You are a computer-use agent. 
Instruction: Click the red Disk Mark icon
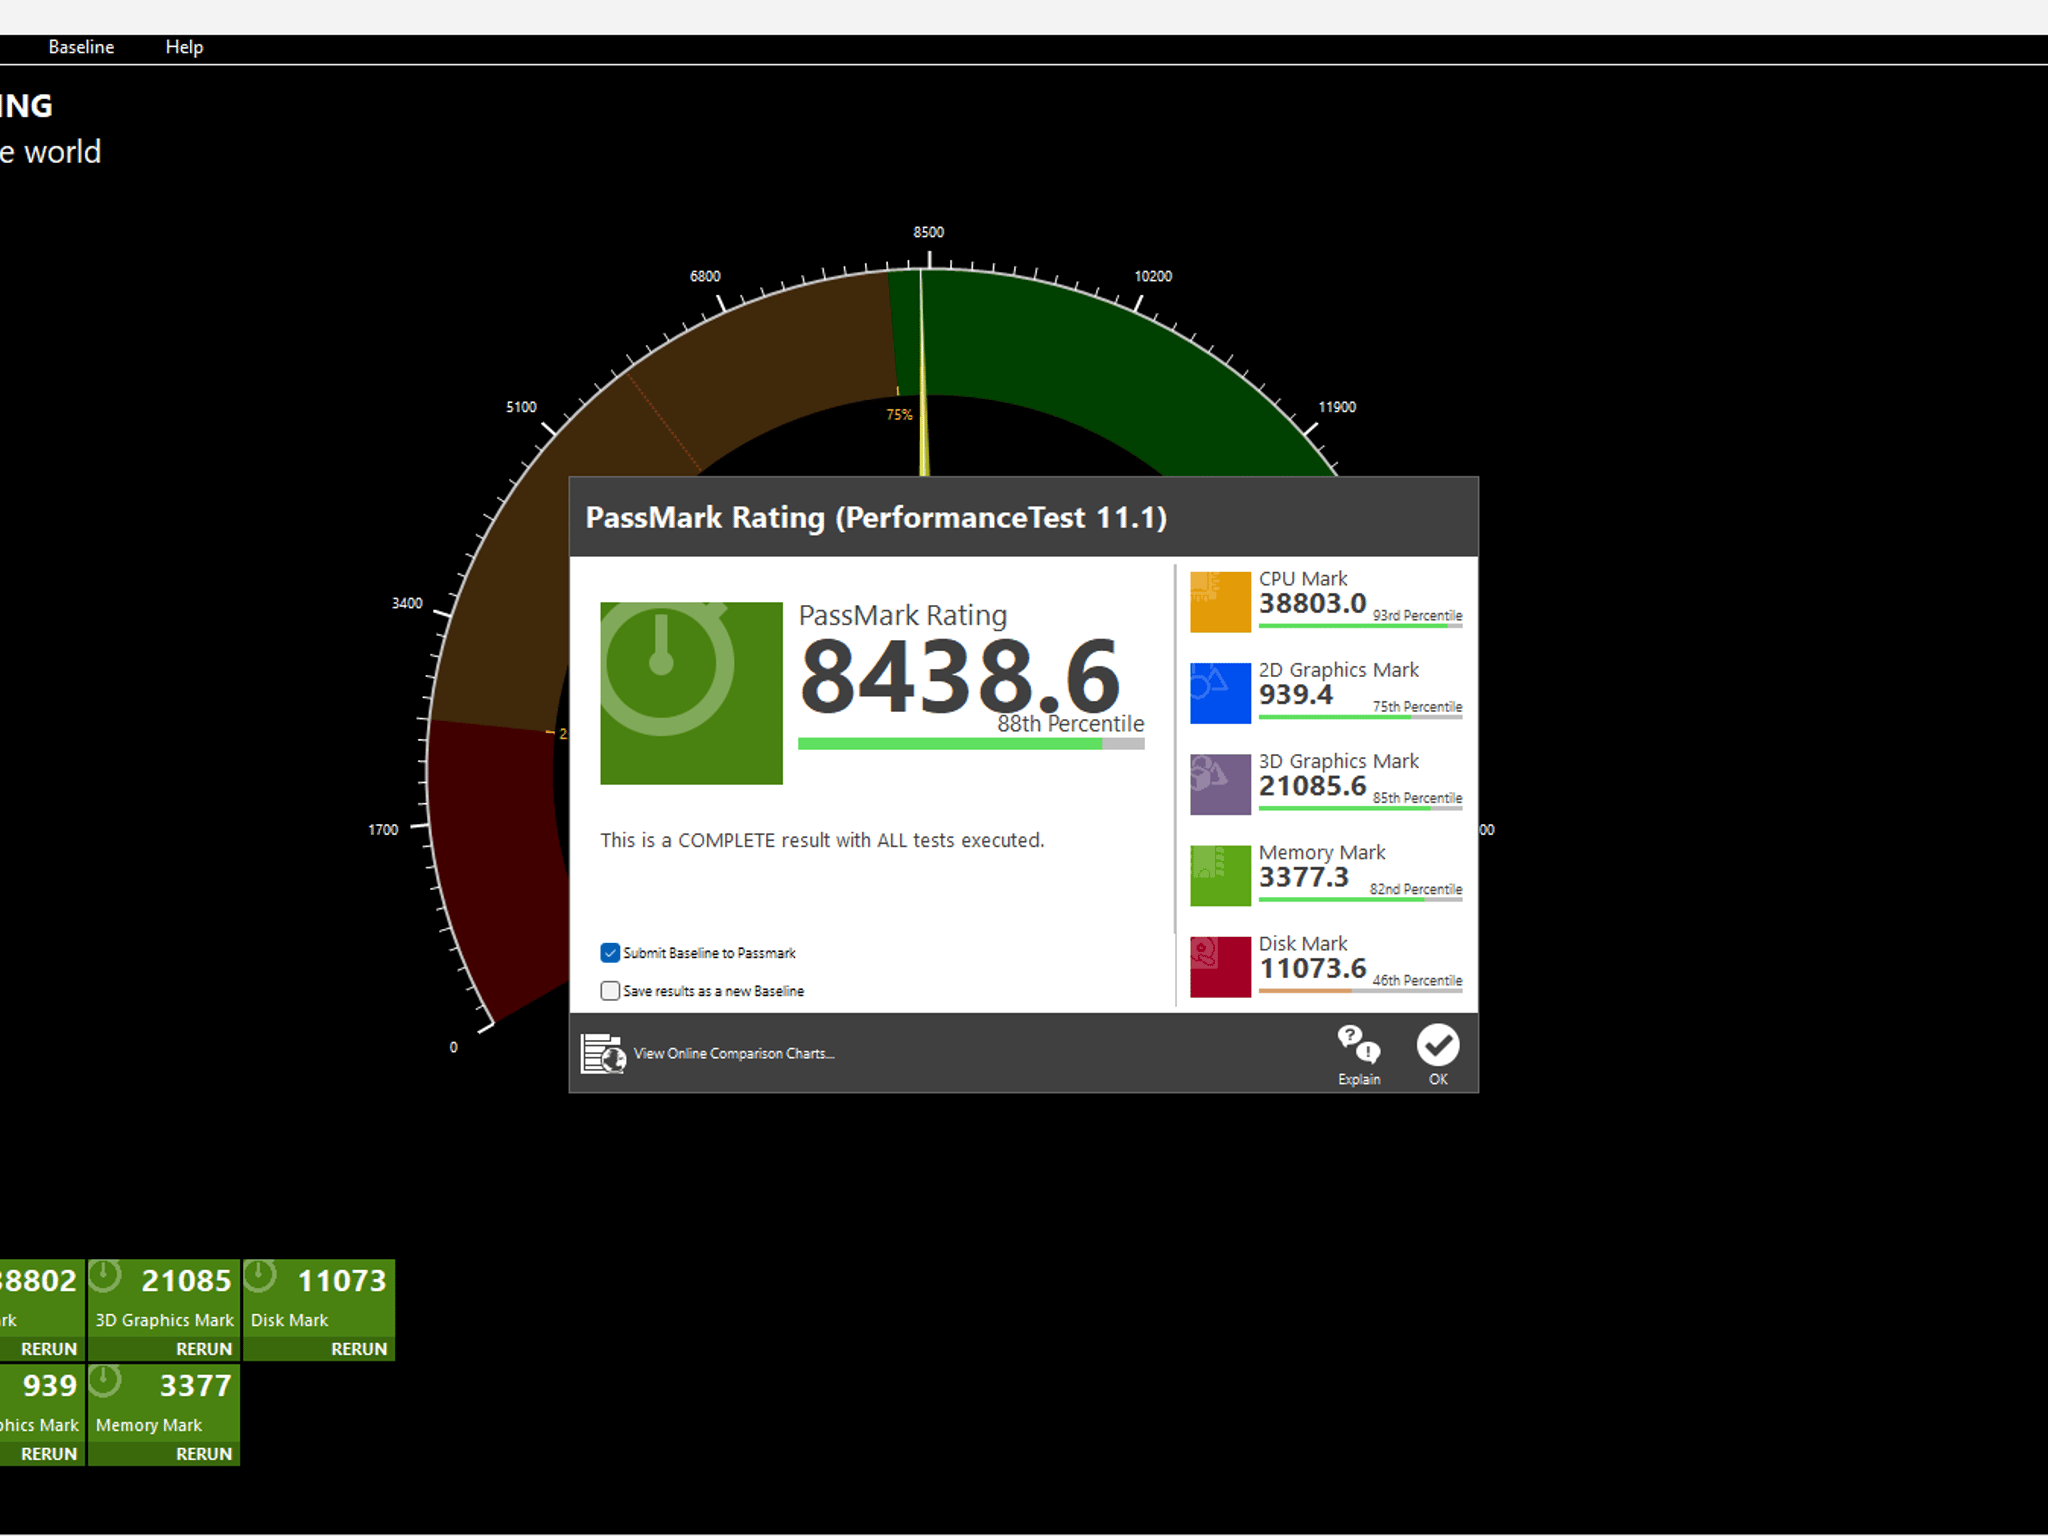[1220, 966]
